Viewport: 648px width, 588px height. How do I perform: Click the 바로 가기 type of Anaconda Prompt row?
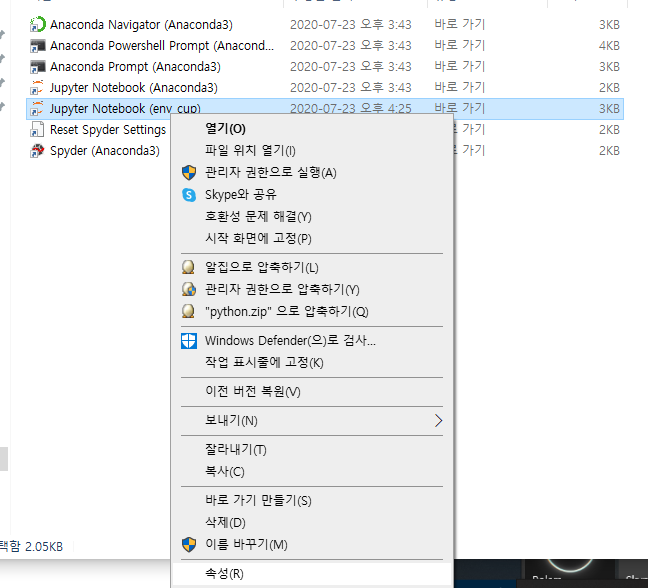(x=460, y=66)
